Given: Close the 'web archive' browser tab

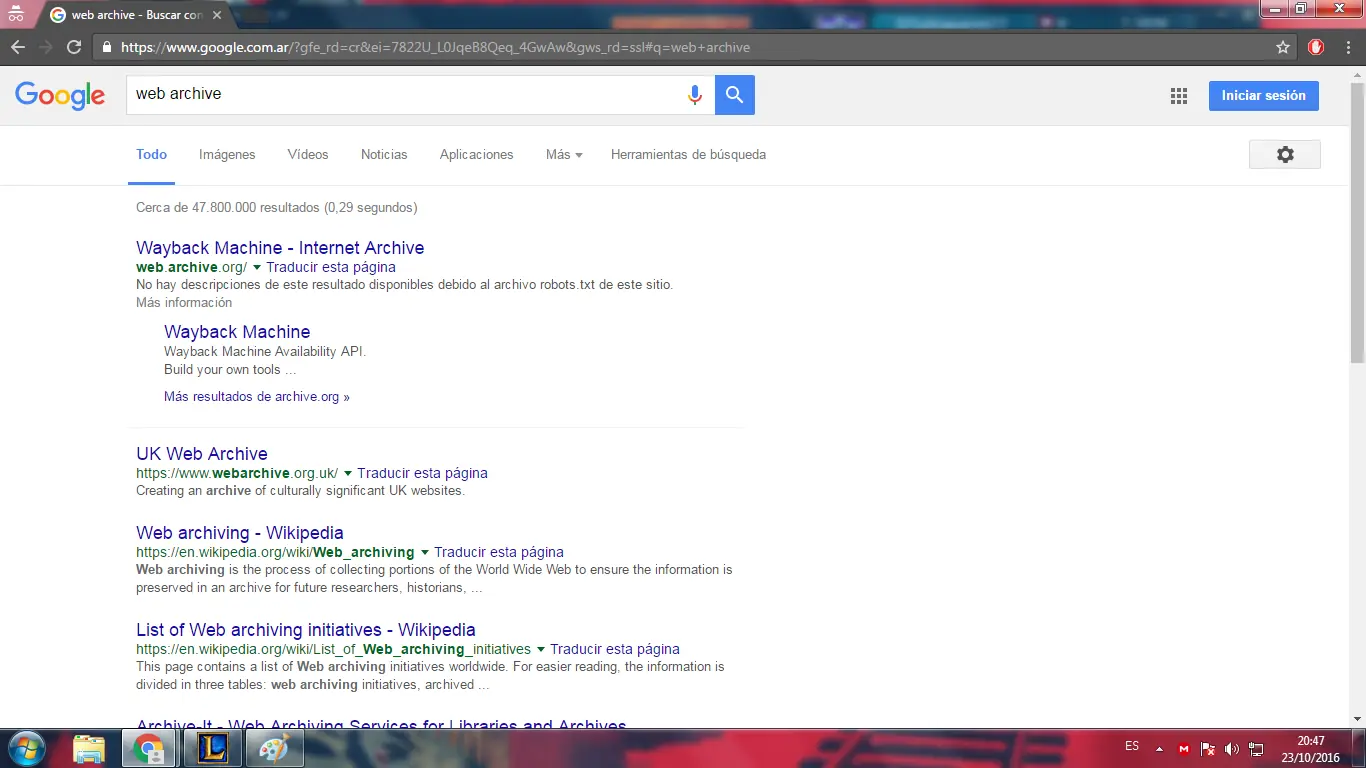Looking at the screenshot, I should coord(217,15).
